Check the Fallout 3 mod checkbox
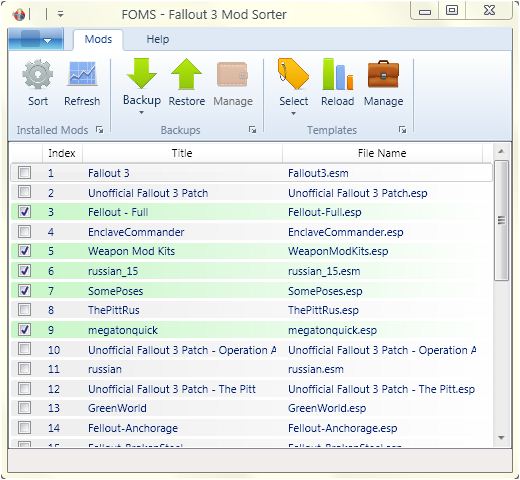 (x=24, y=172)
